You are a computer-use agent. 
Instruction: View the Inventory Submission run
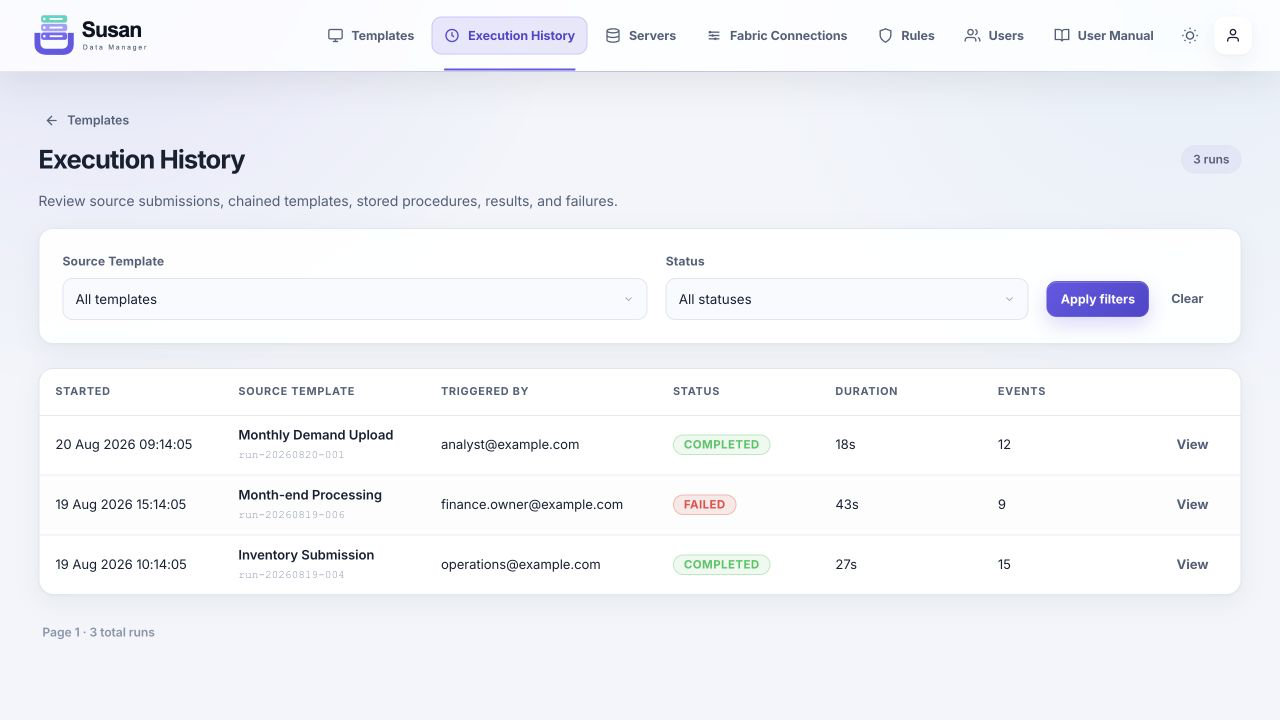[1192, 564]
